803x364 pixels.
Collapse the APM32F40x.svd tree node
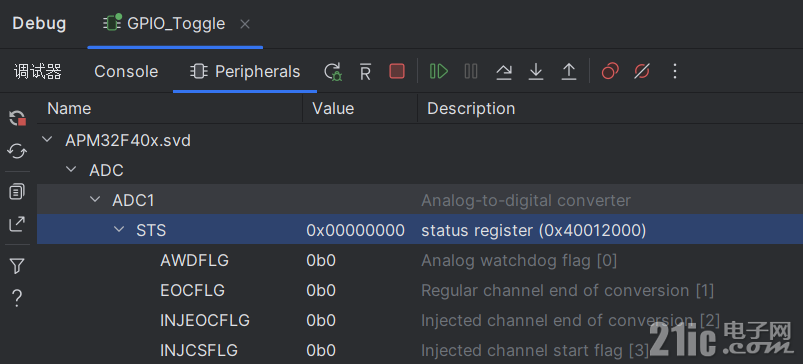pos(48,139)
